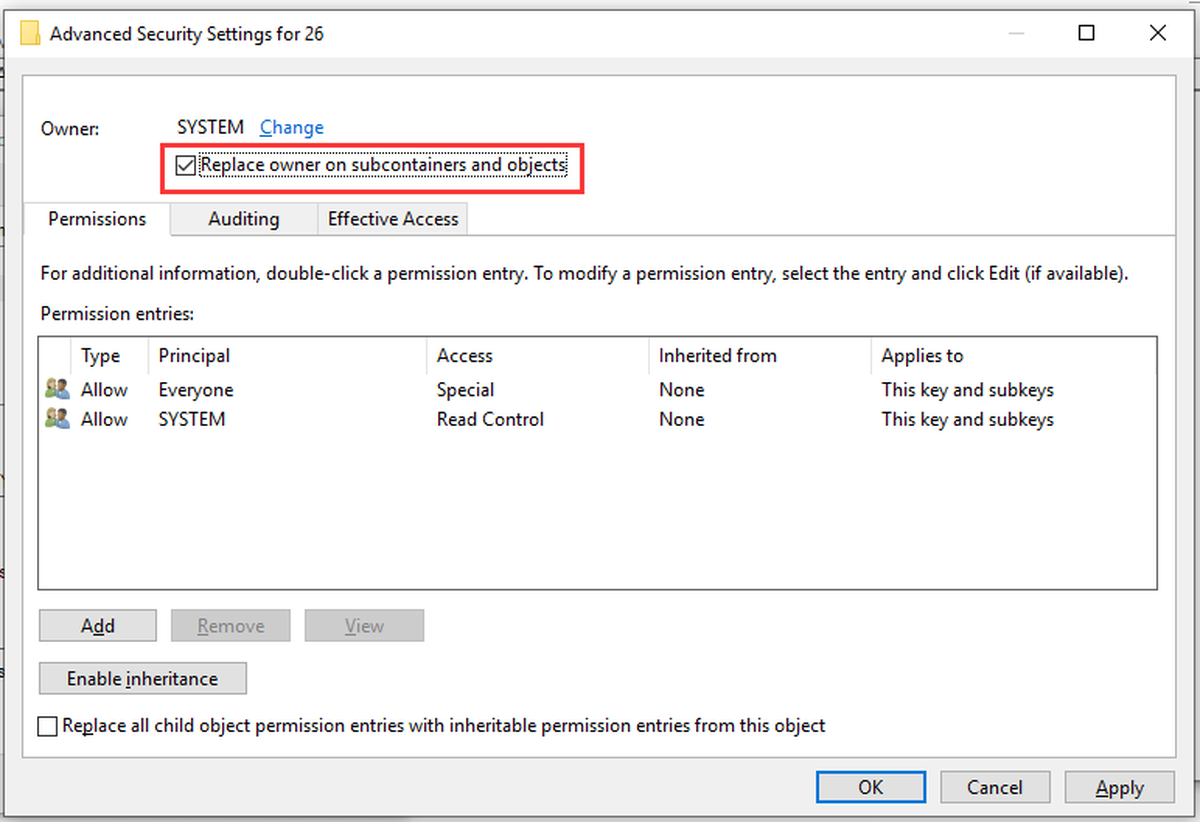
Task: Click Allow in the SYSTEM row
Action: point(104,420)
